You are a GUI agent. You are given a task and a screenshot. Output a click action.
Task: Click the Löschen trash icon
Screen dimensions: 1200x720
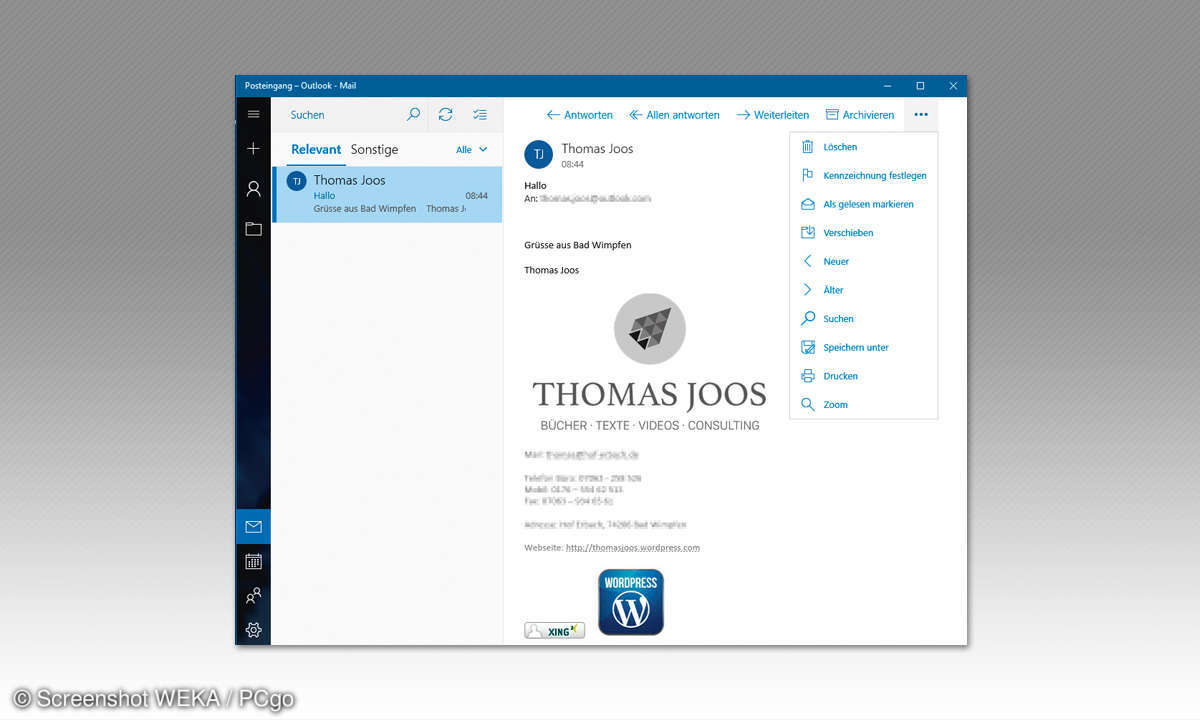[x=808, y=146]
